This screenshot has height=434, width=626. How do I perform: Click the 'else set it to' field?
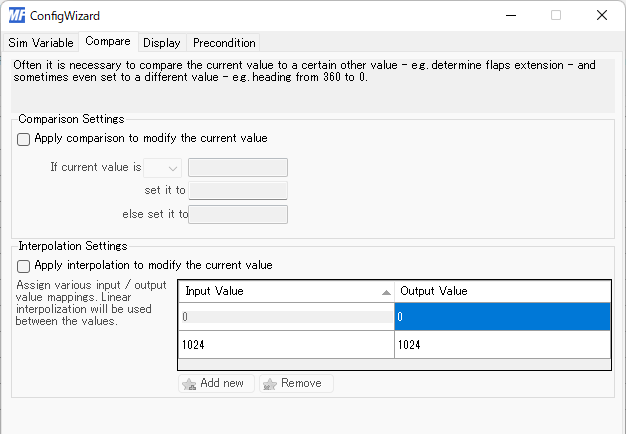(238, 214)
